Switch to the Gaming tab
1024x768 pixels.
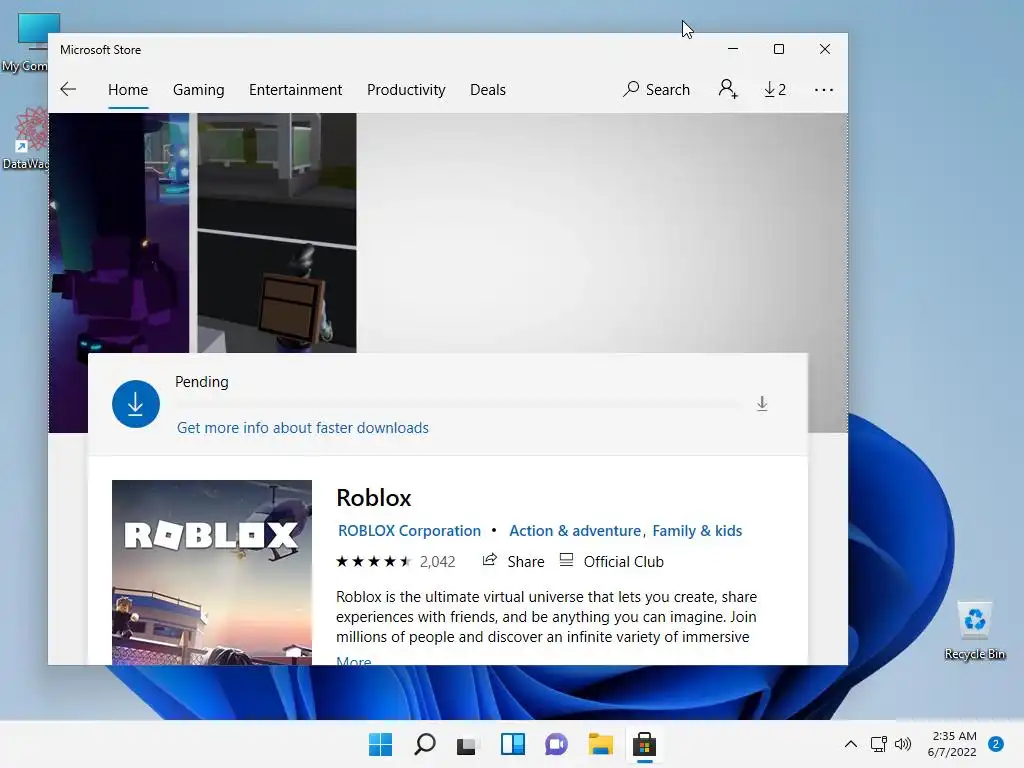pyautogui.click(x=199, y=89)
